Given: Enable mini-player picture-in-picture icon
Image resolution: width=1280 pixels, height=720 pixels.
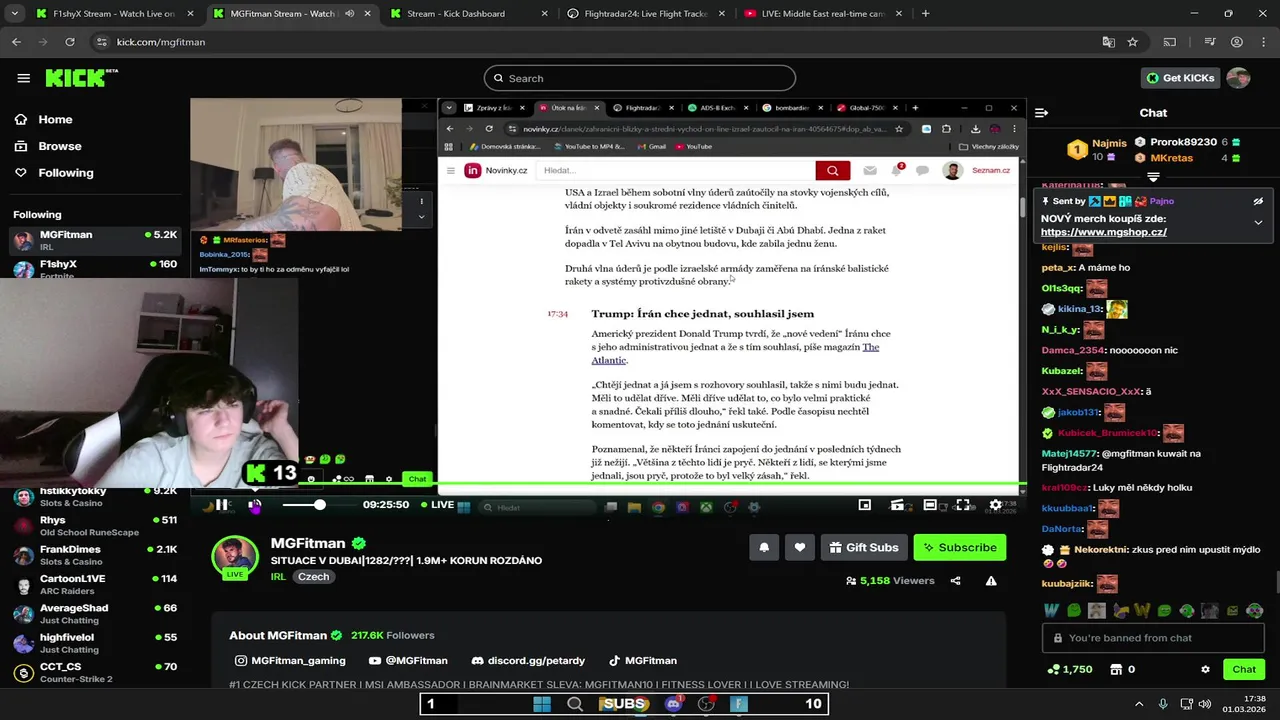Looking at the screenshot, I should coord(865,505).
